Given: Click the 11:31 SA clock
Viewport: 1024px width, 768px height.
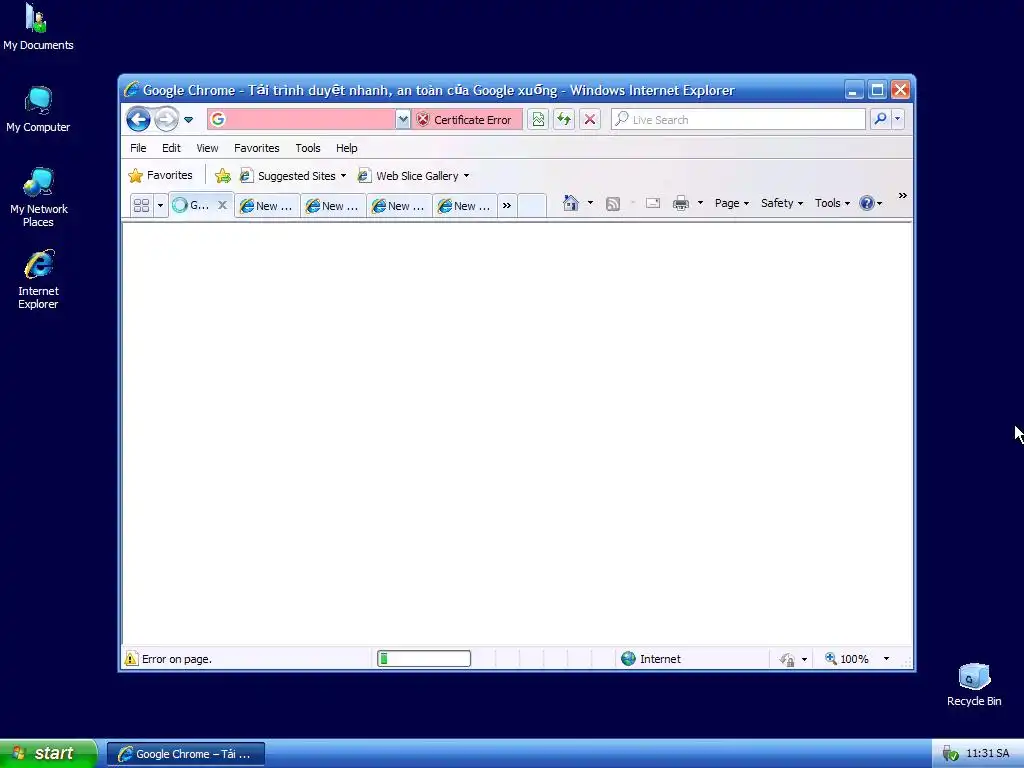Looking at the screenshot, I should coord(987,754).
